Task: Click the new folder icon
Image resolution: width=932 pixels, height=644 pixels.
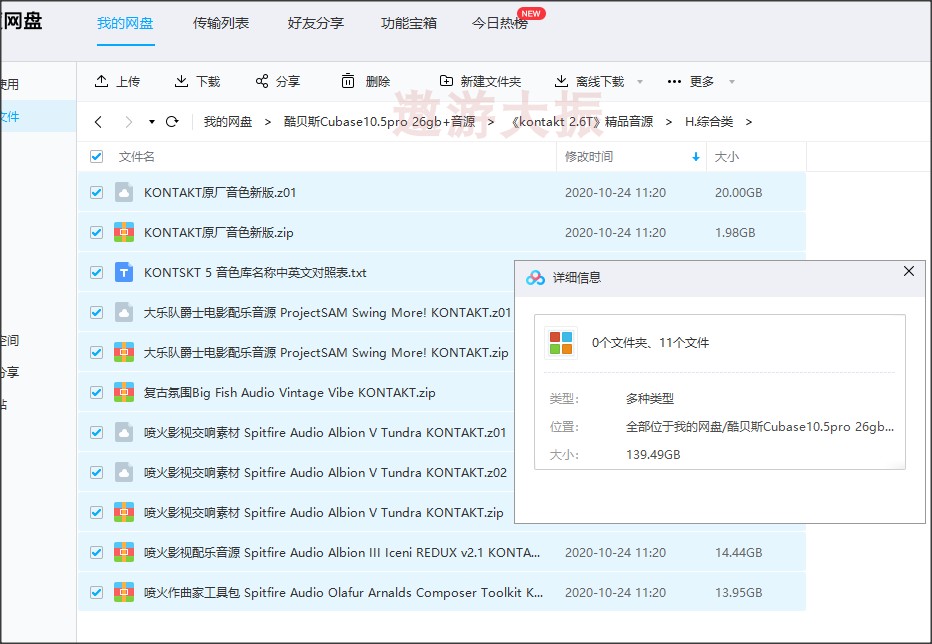Action: pos(446,81)
